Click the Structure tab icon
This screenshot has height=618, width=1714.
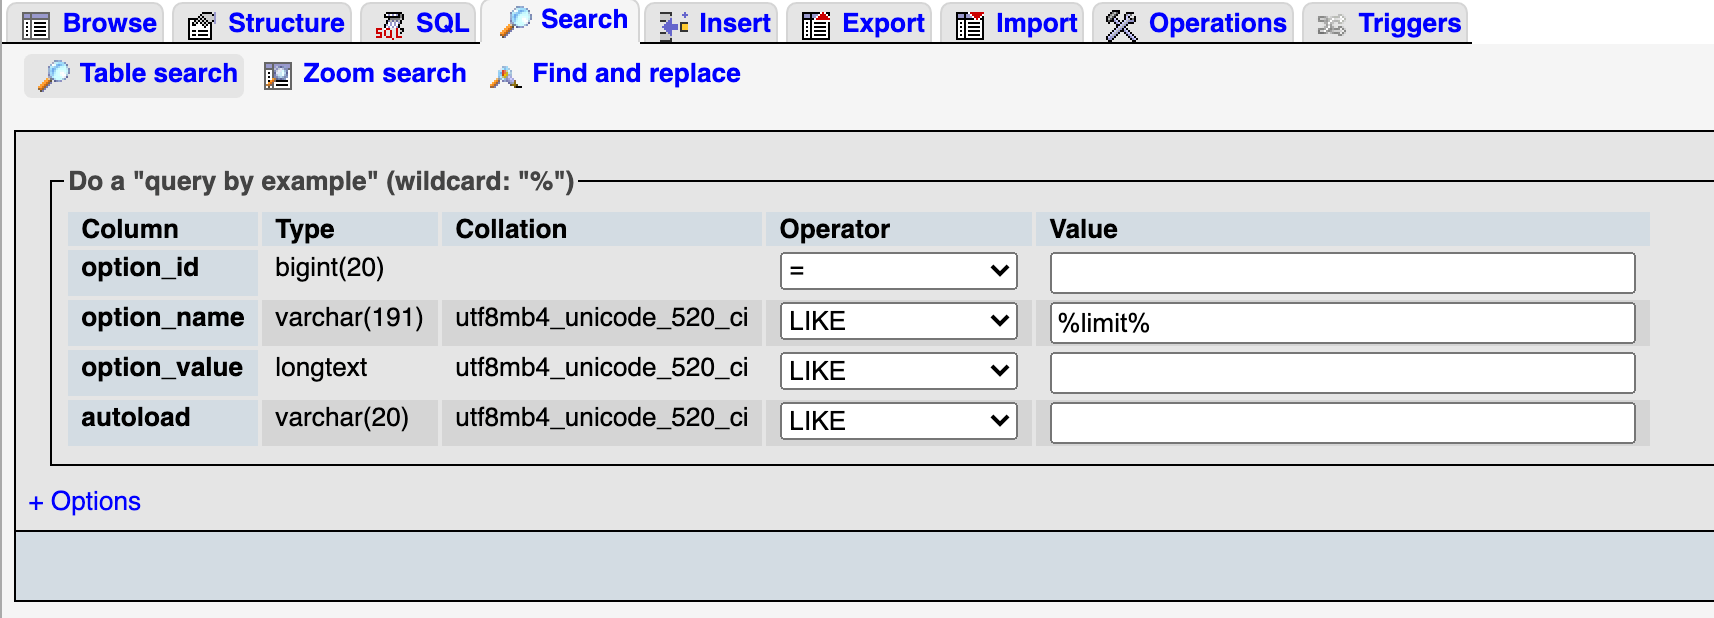[201, 25]
